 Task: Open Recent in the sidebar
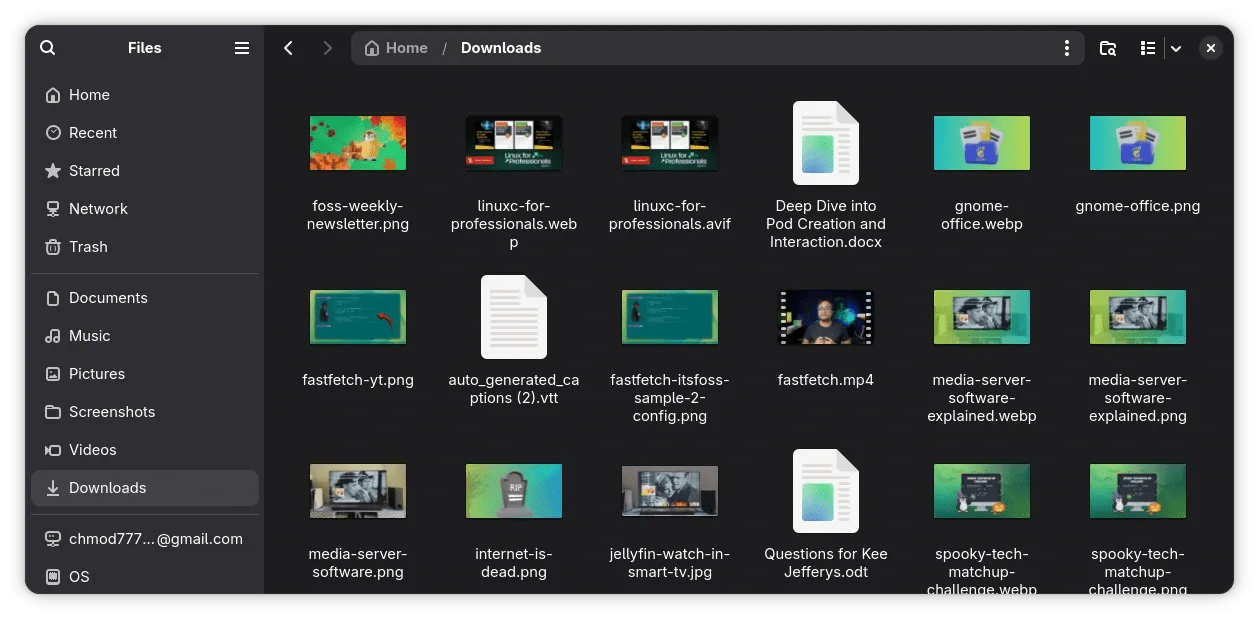click(145, 133)
